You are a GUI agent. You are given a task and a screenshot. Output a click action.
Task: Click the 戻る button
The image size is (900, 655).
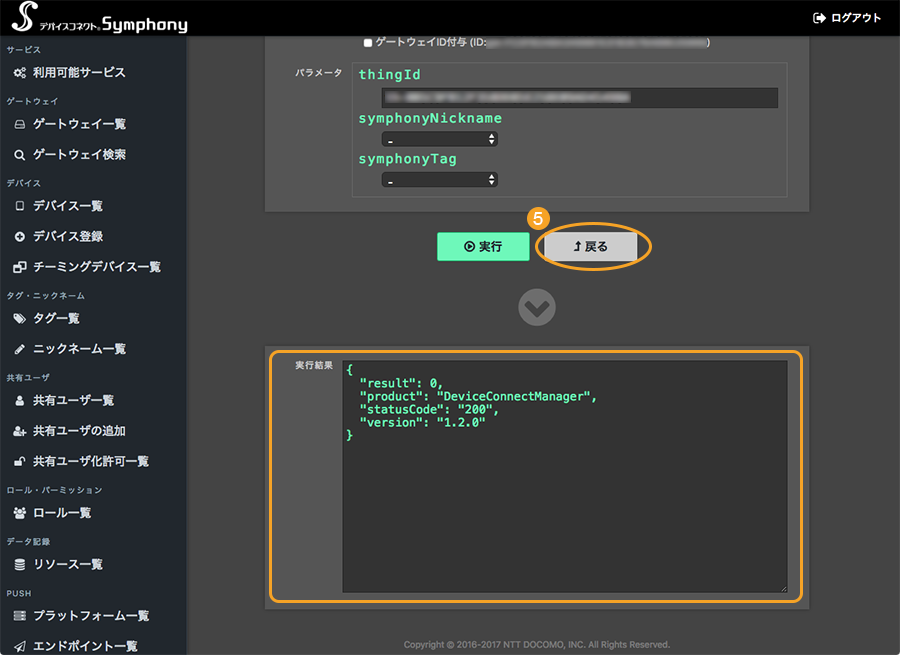(x=591, y=246)
